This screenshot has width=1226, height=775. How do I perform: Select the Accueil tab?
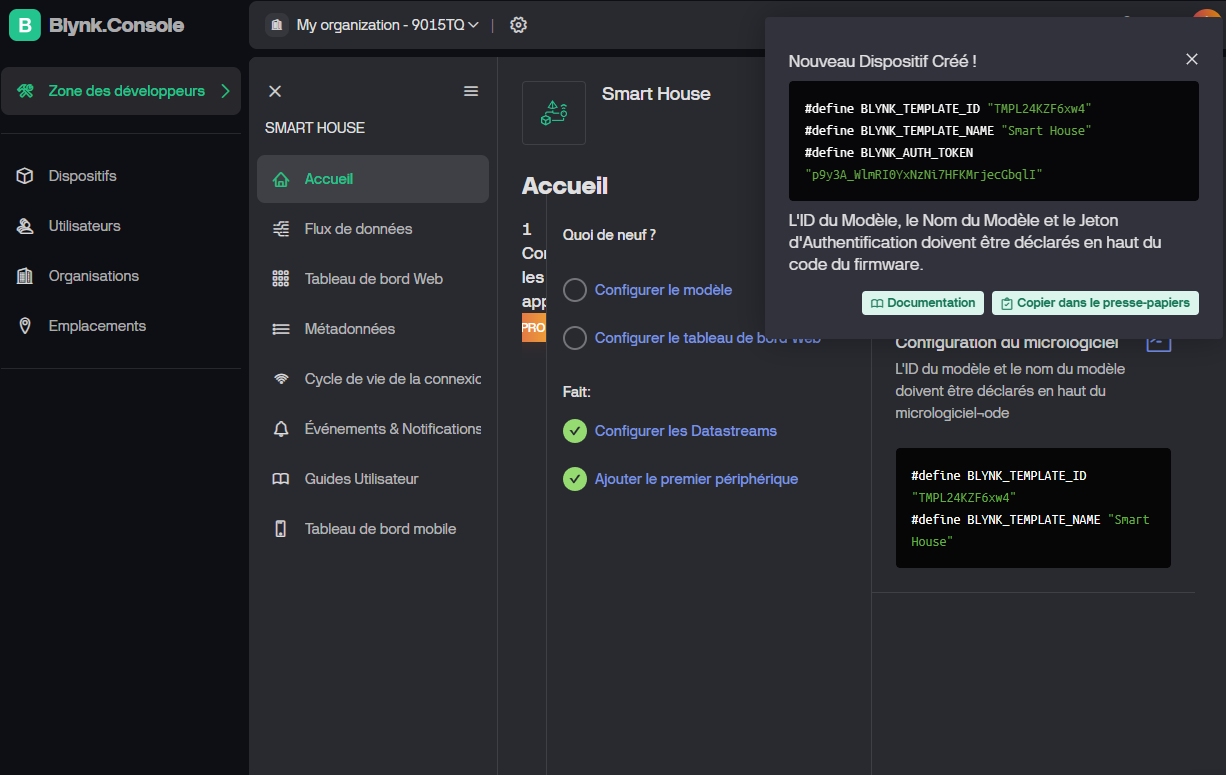(373, 179)
